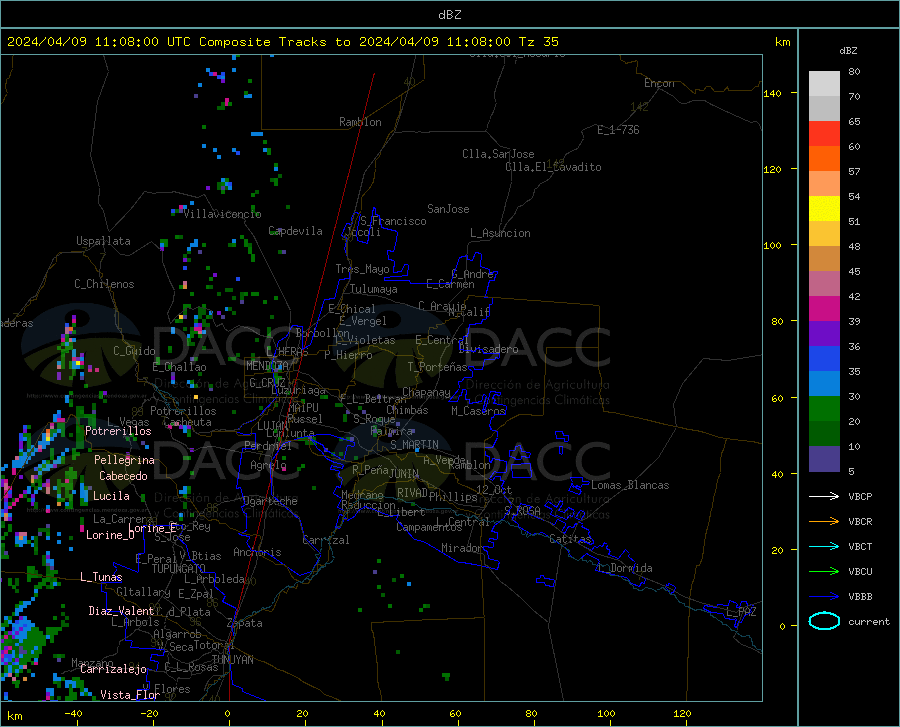Click the cyan 'current' ellipse symbol
This screenshot has height=727, width=900.
click(824, 621)
